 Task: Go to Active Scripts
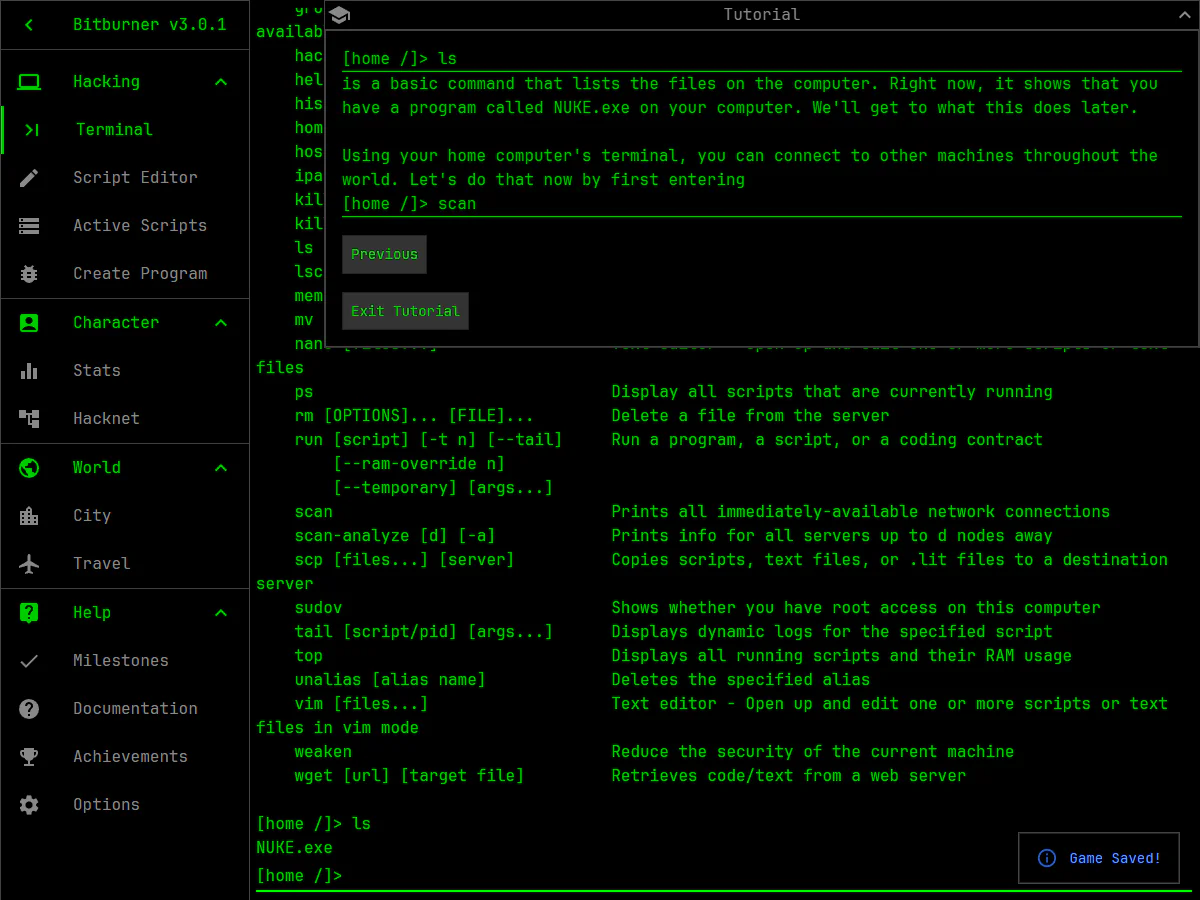(x=125, y=226)
